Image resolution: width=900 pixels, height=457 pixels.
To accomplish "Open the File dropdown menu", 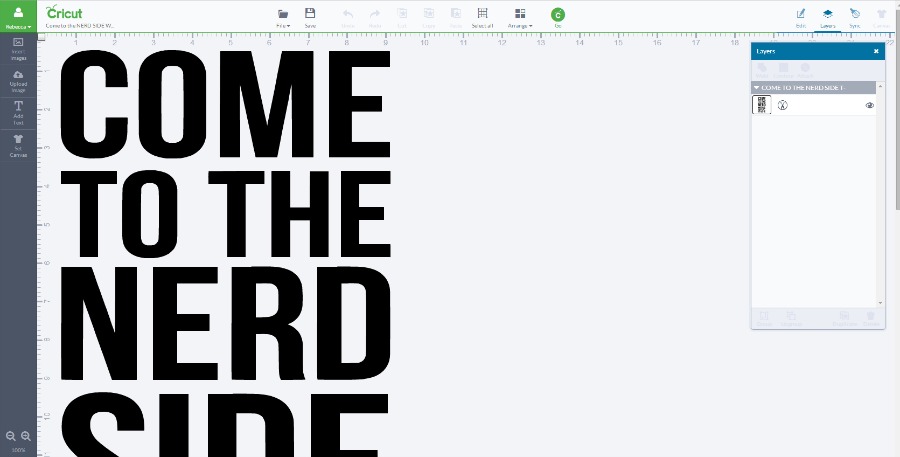I will coord(283,18).
